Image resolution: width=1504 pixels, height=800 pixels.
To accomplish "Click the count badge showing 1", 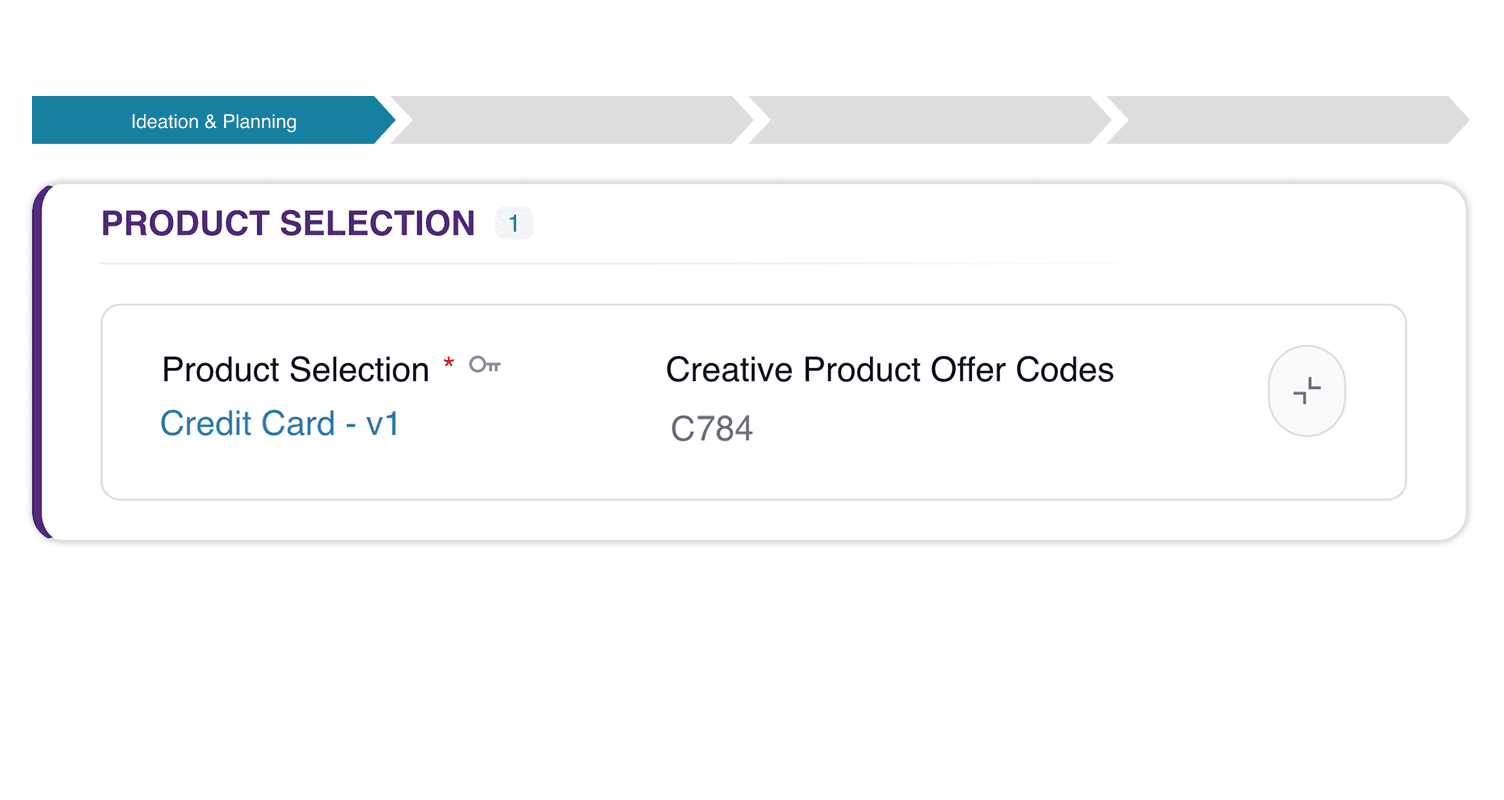I will tap(514, 223).
